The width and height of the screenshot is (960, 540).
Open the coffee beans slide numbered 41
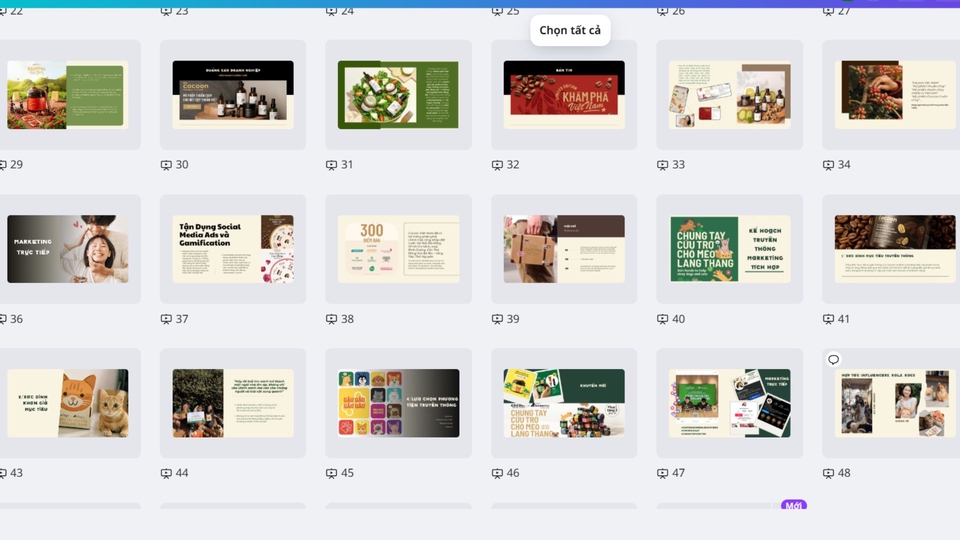click(894, 249)
